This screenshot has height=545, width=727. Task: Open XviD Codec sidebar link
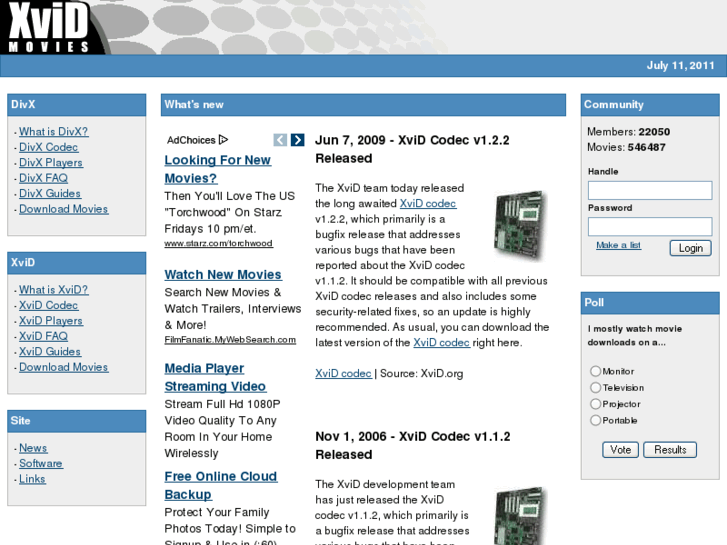click(x=49, y=305)
